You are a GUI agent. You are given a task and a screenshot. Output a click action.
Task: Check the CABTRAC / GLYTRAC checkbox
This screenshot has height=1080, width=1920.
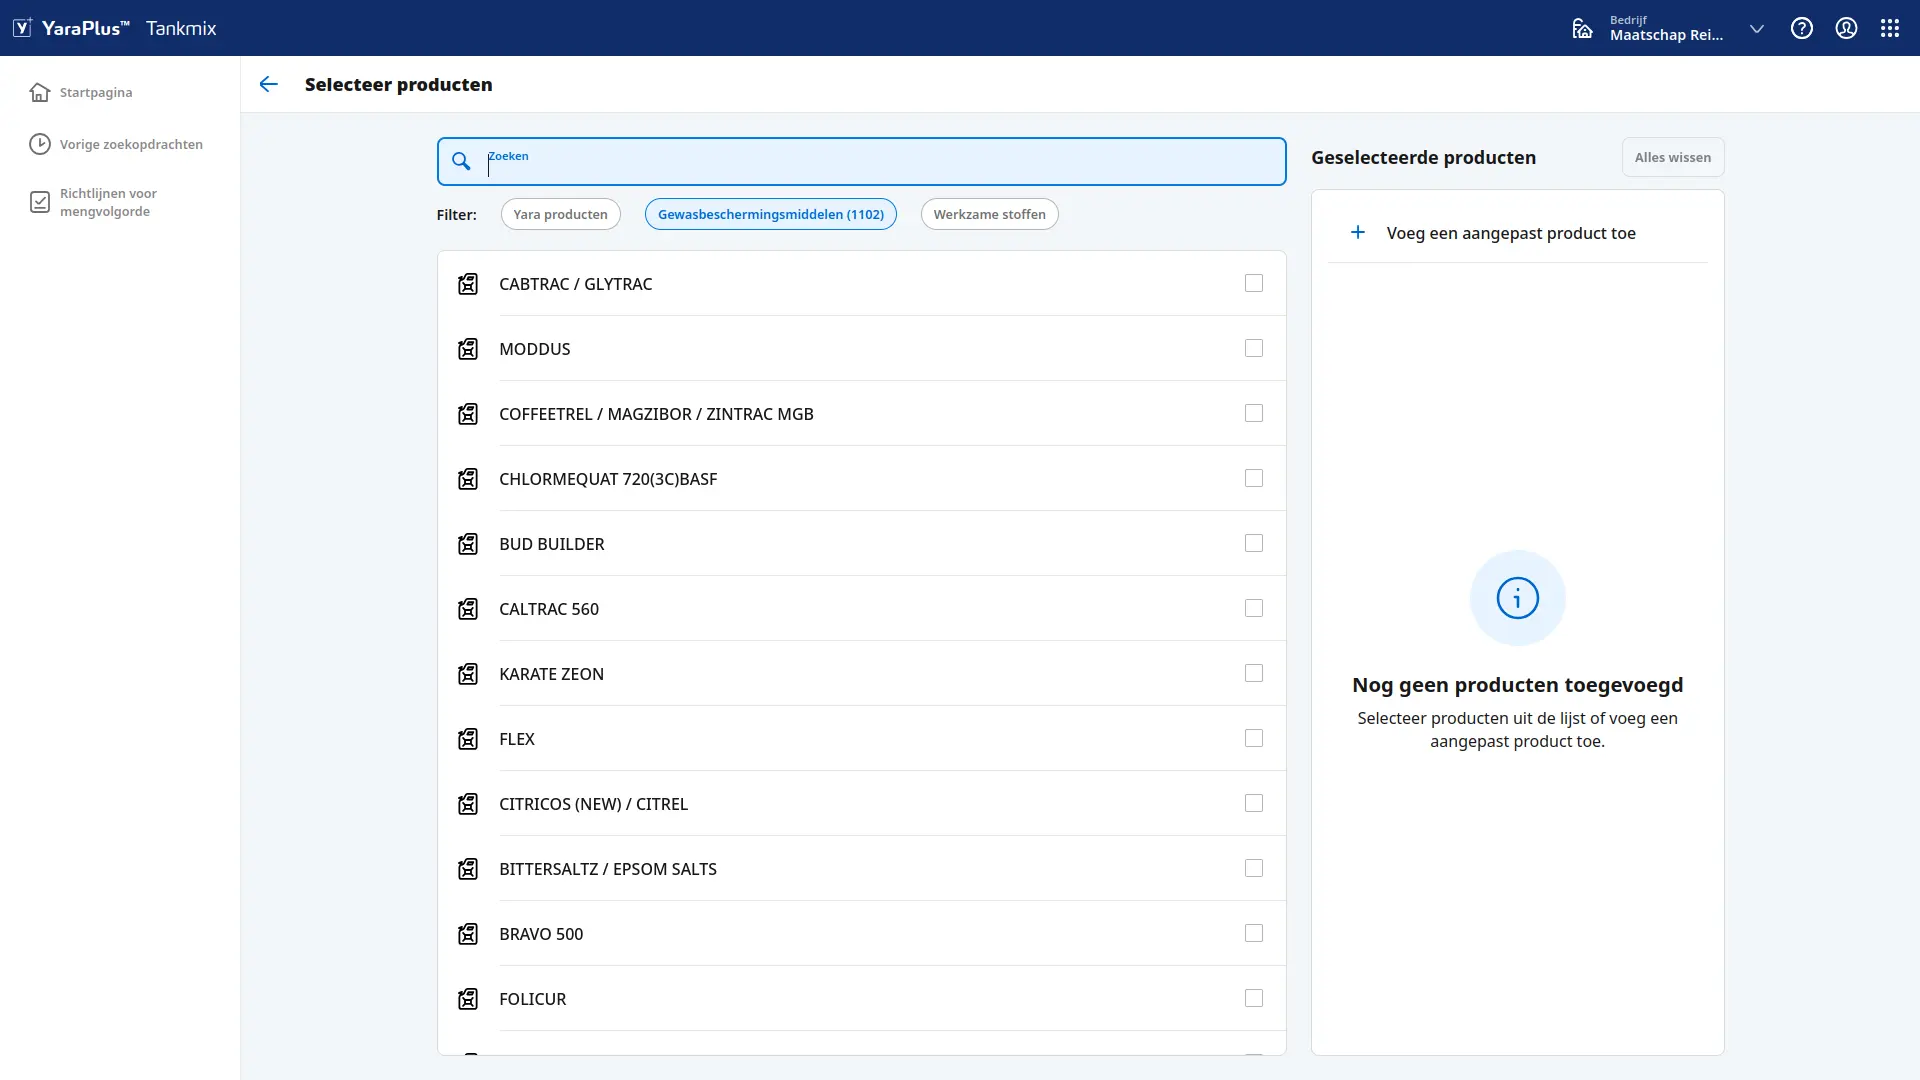pos(1254,283)
